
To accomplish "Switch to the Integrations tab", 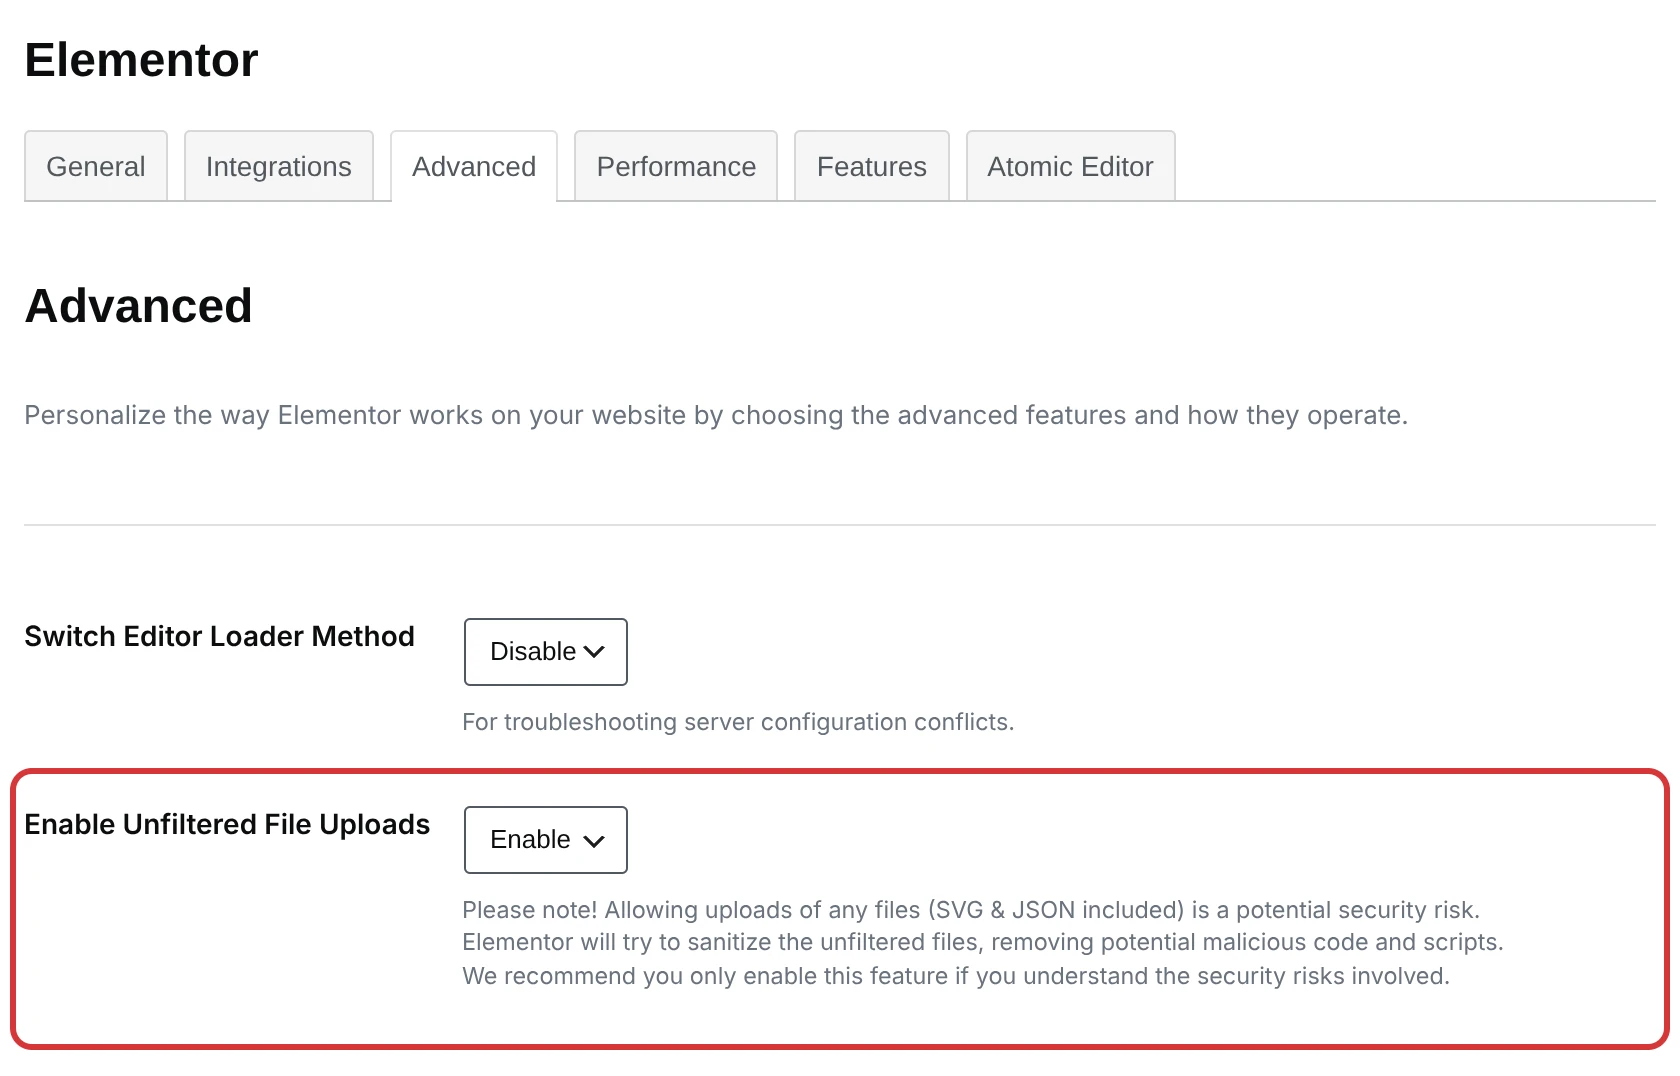I will point(279,166).
